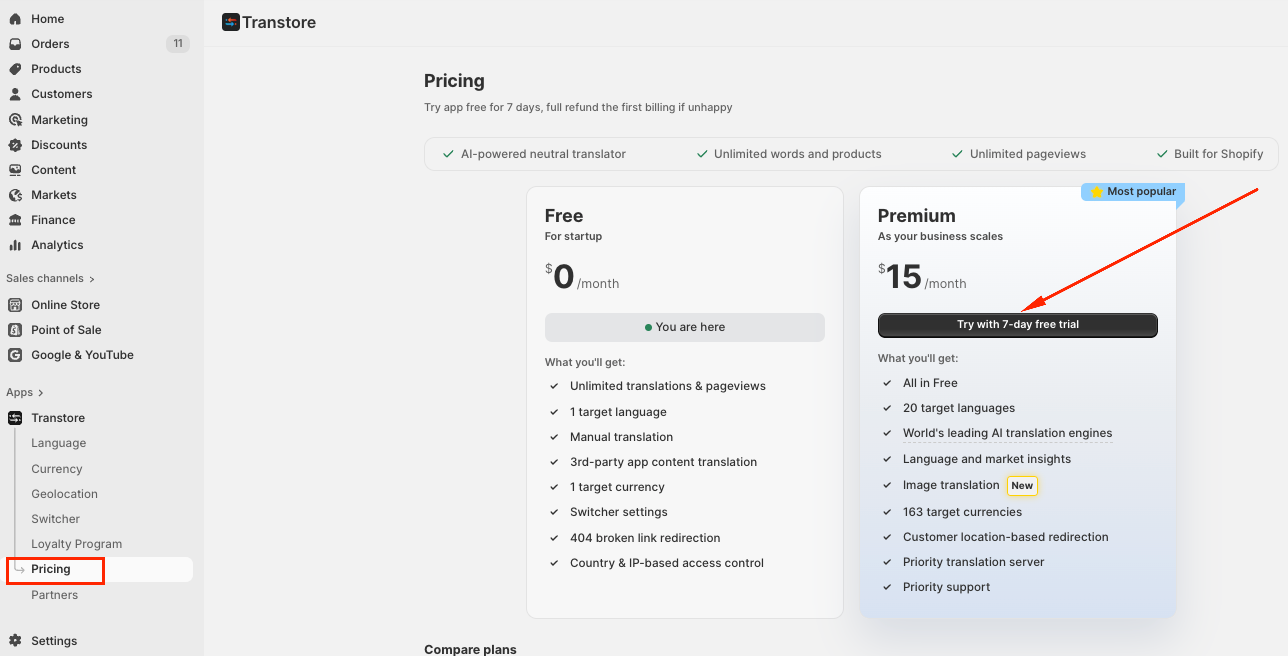Click Customer location-based redirection feature
The width and height of the screenshot is (1288, 656).
(1006, 537)
